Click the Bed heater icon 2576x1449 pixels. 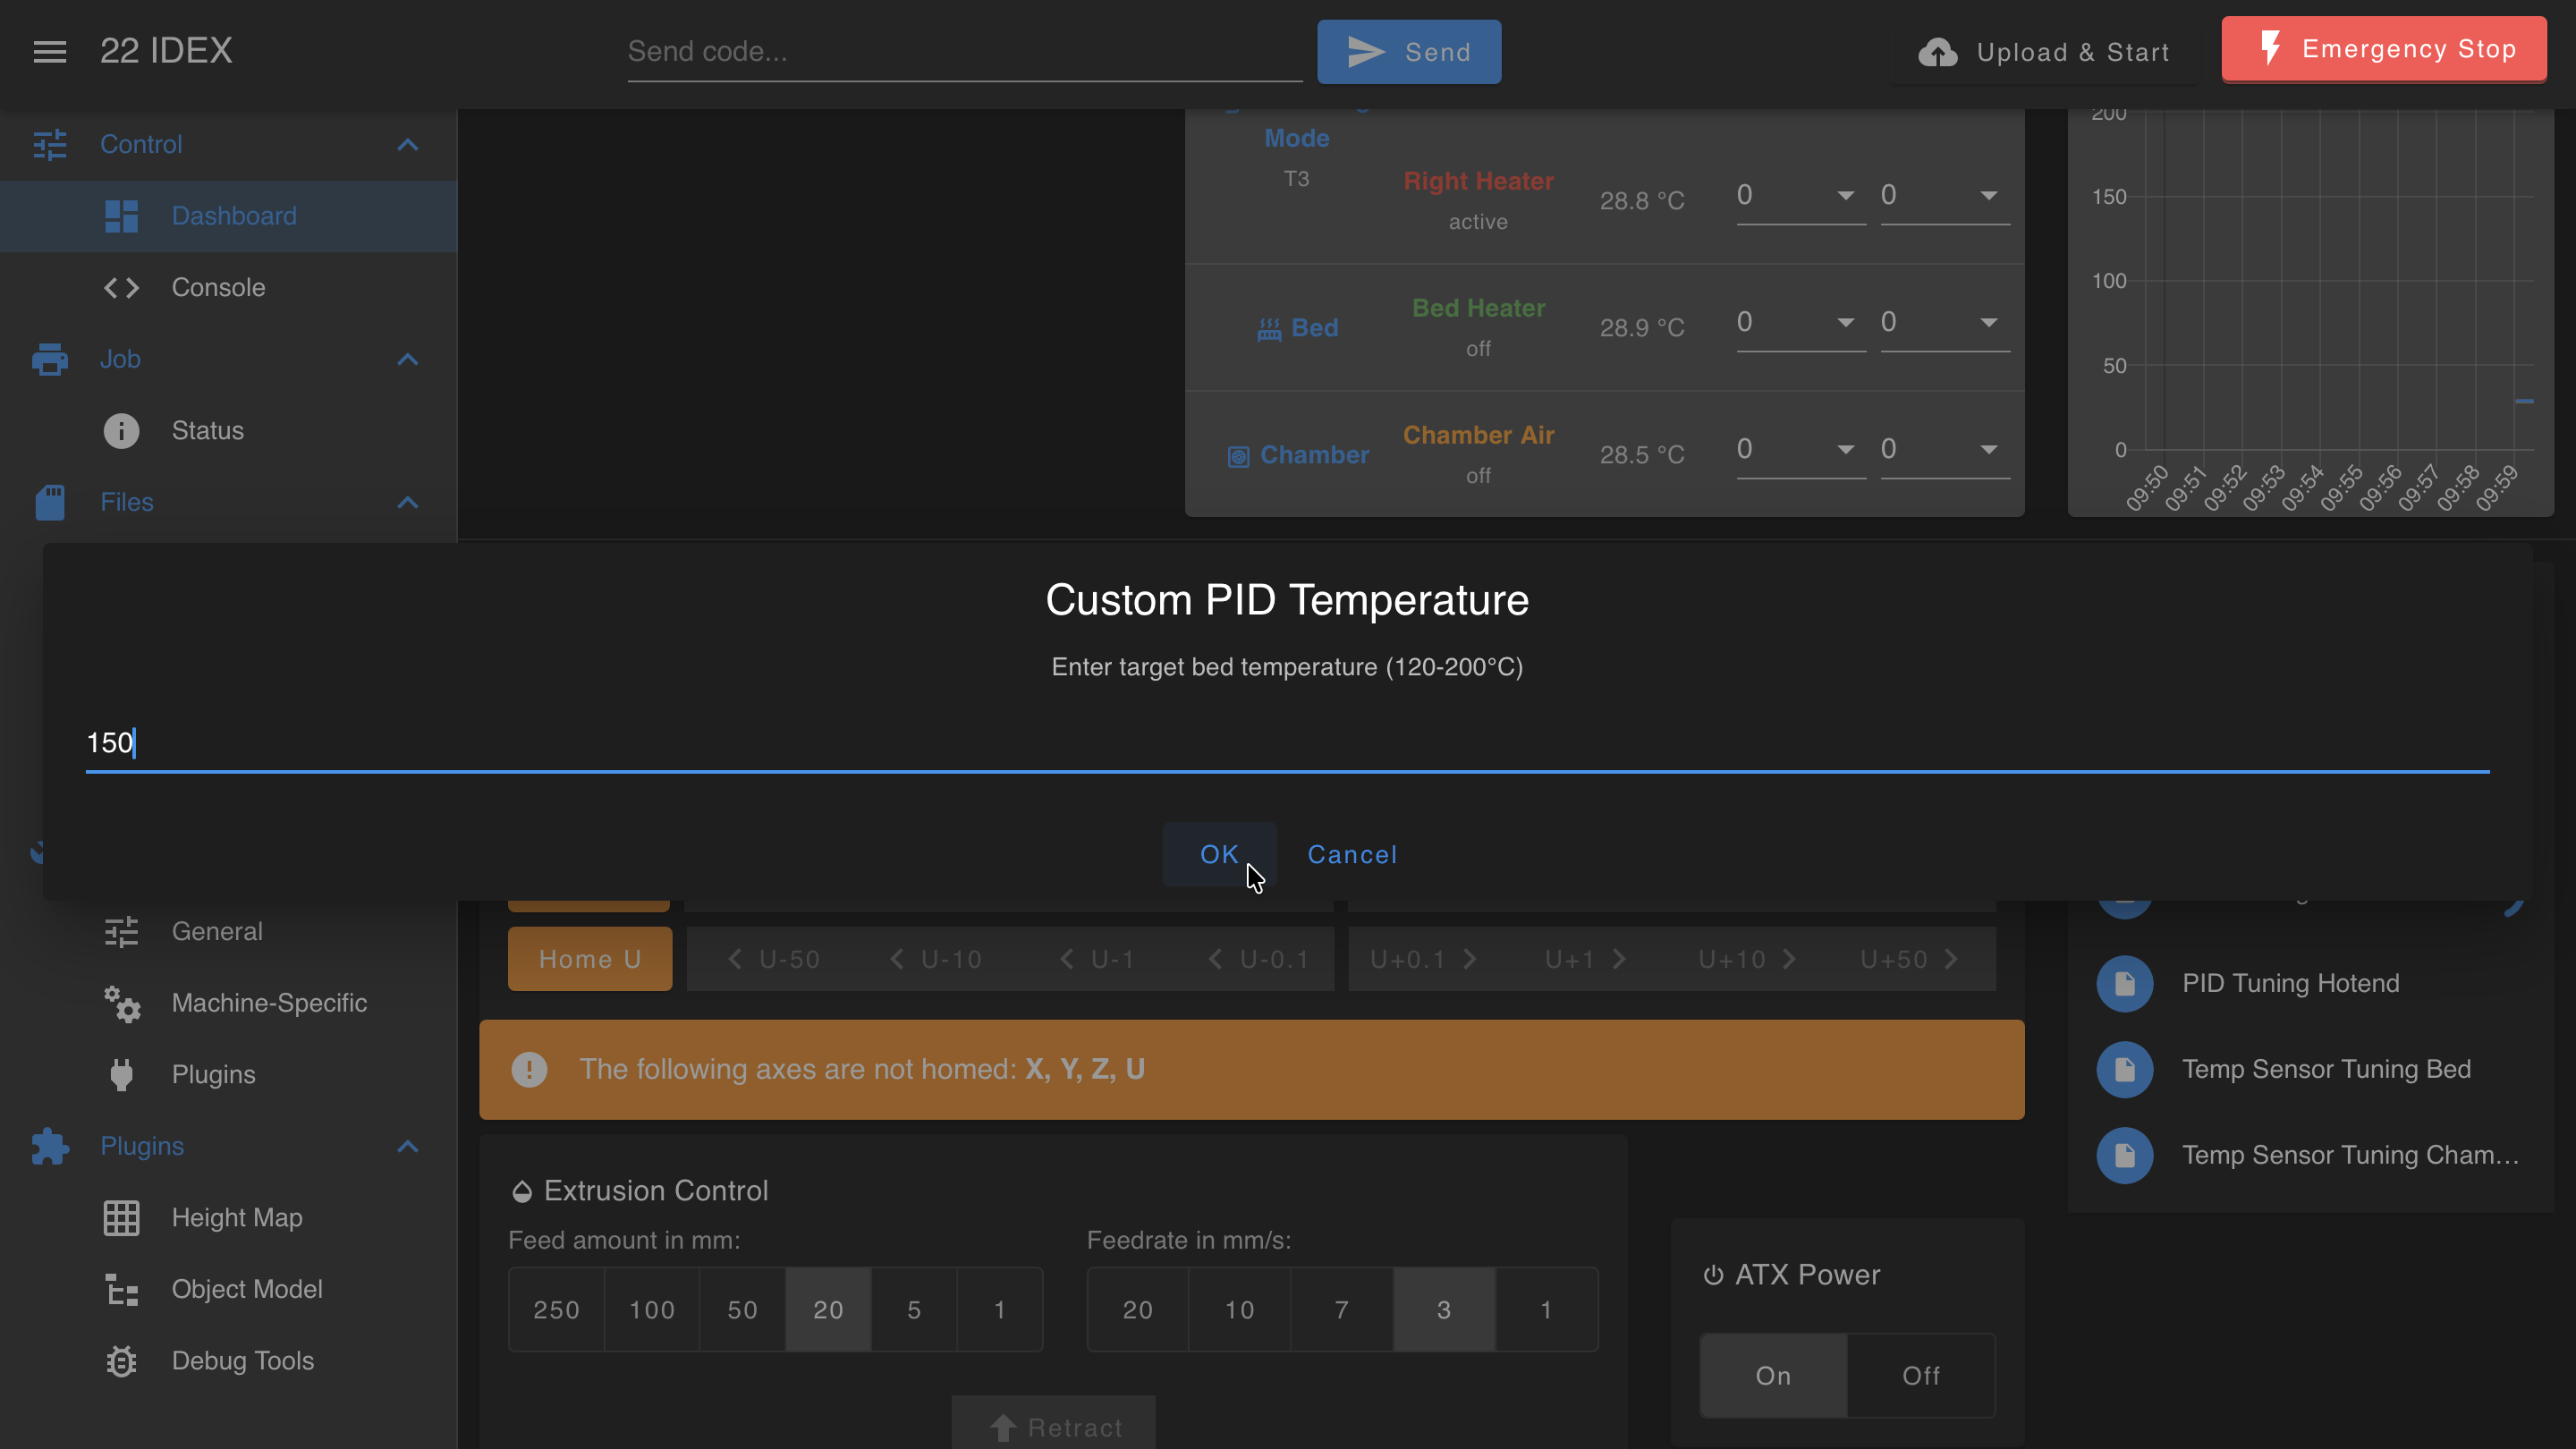coord(1269,329)
